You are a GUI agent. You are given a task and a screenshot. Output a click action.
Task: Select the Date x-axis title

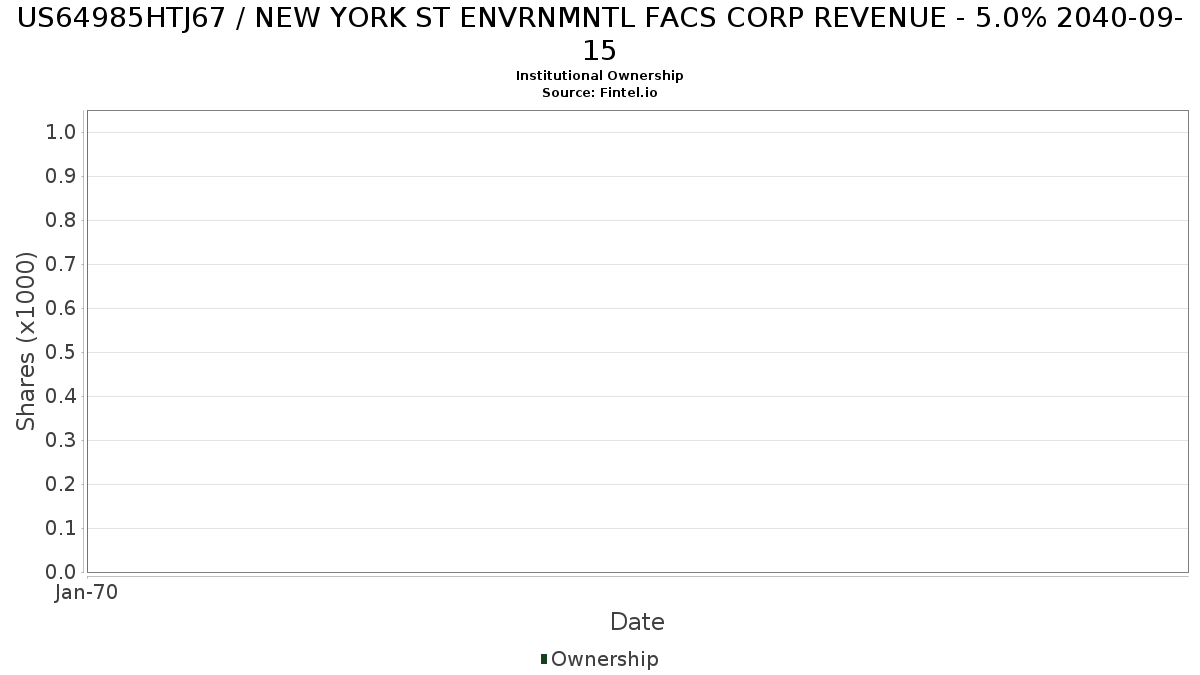[x=637, y=622]
